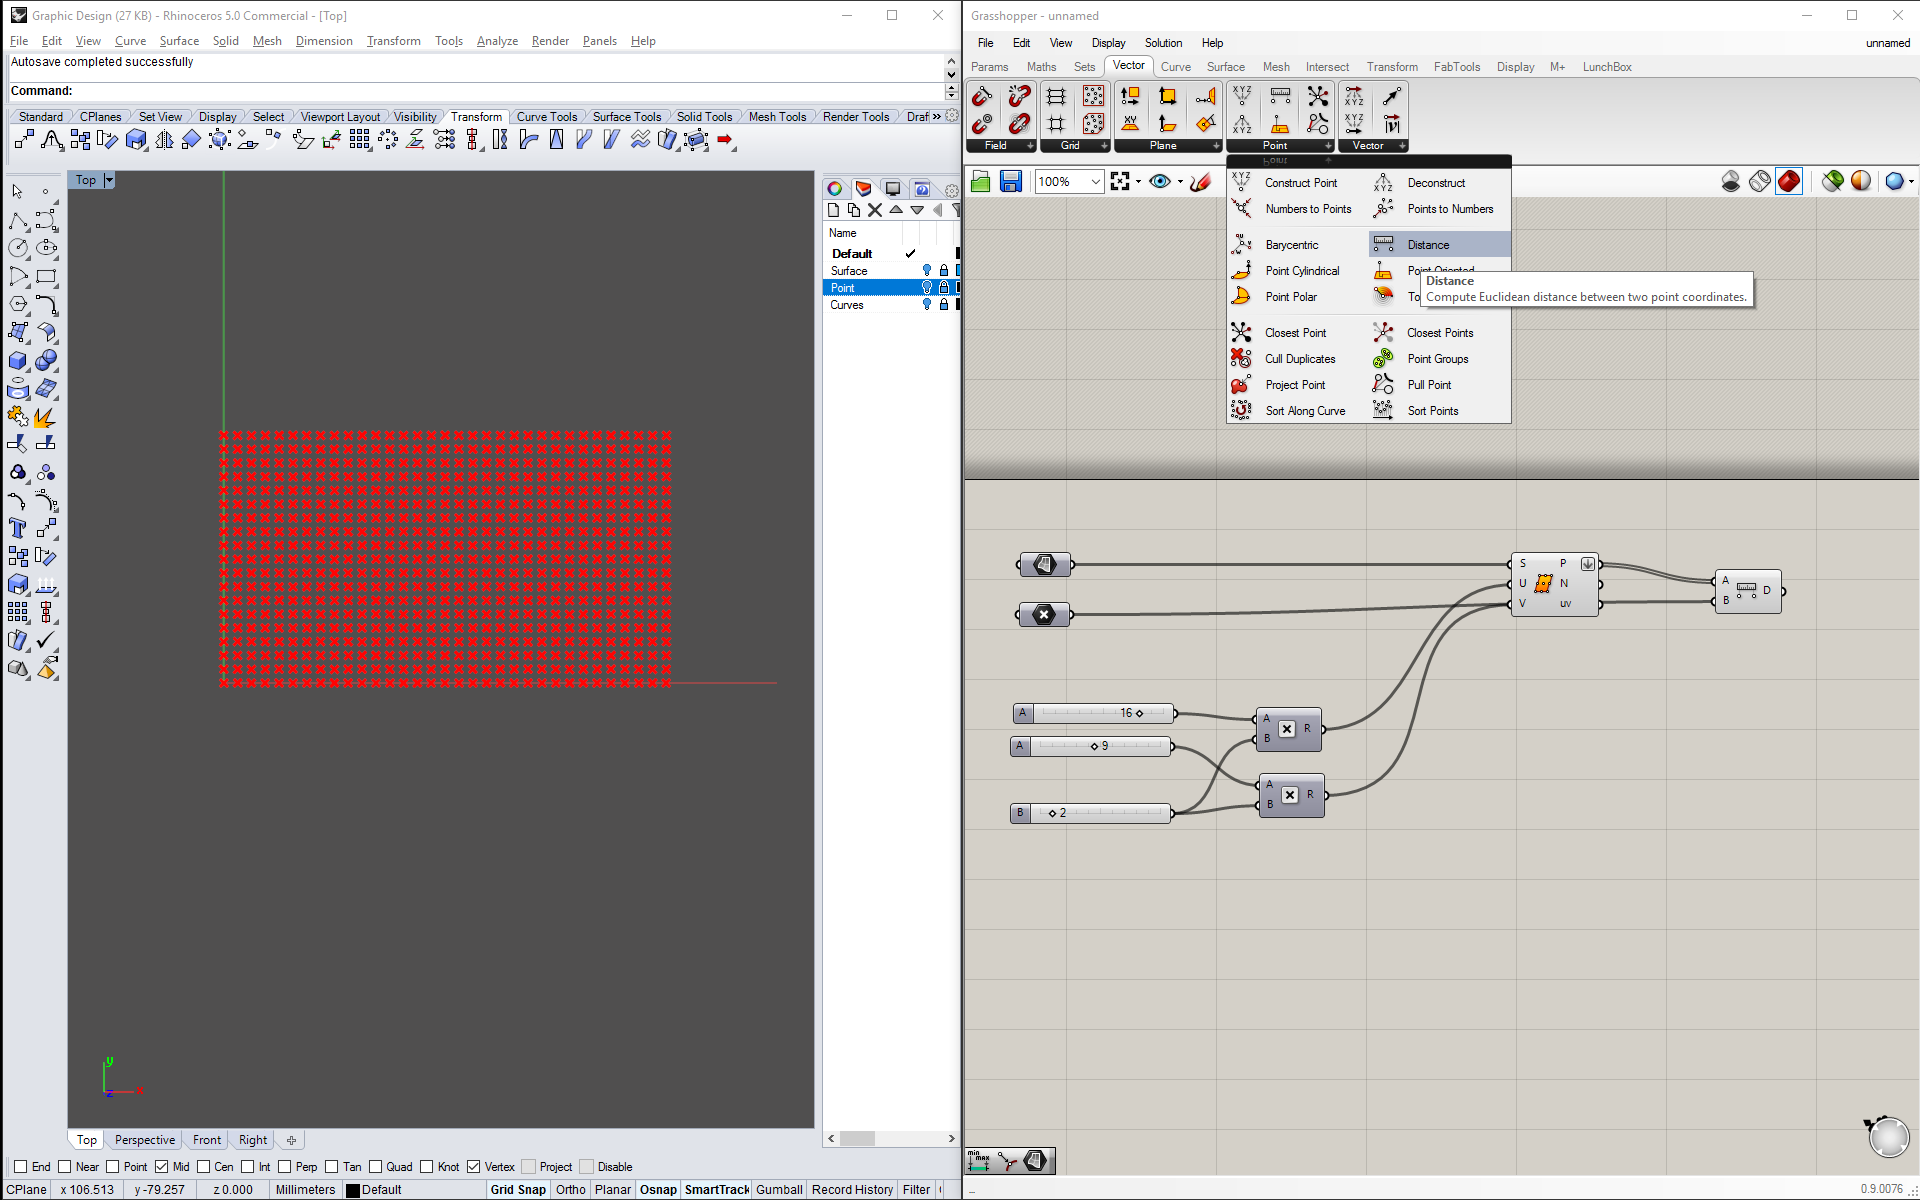Choose Cull Duplicates component

[x=1299, y=359]
